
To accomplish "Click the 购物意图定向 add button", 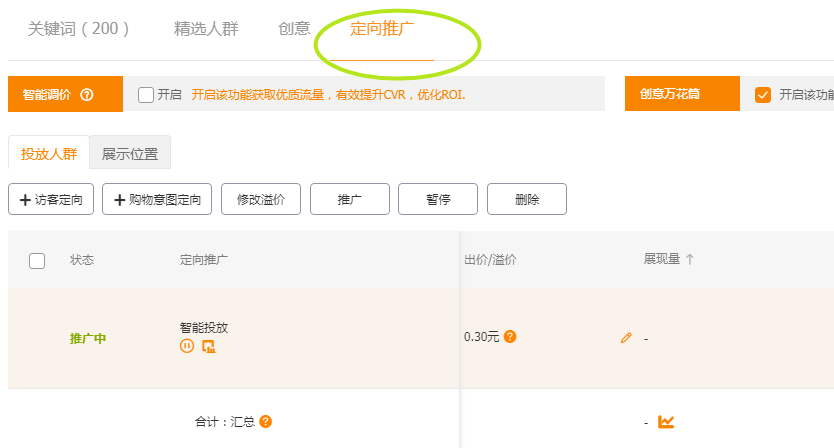I will click(x=158, y=200).
